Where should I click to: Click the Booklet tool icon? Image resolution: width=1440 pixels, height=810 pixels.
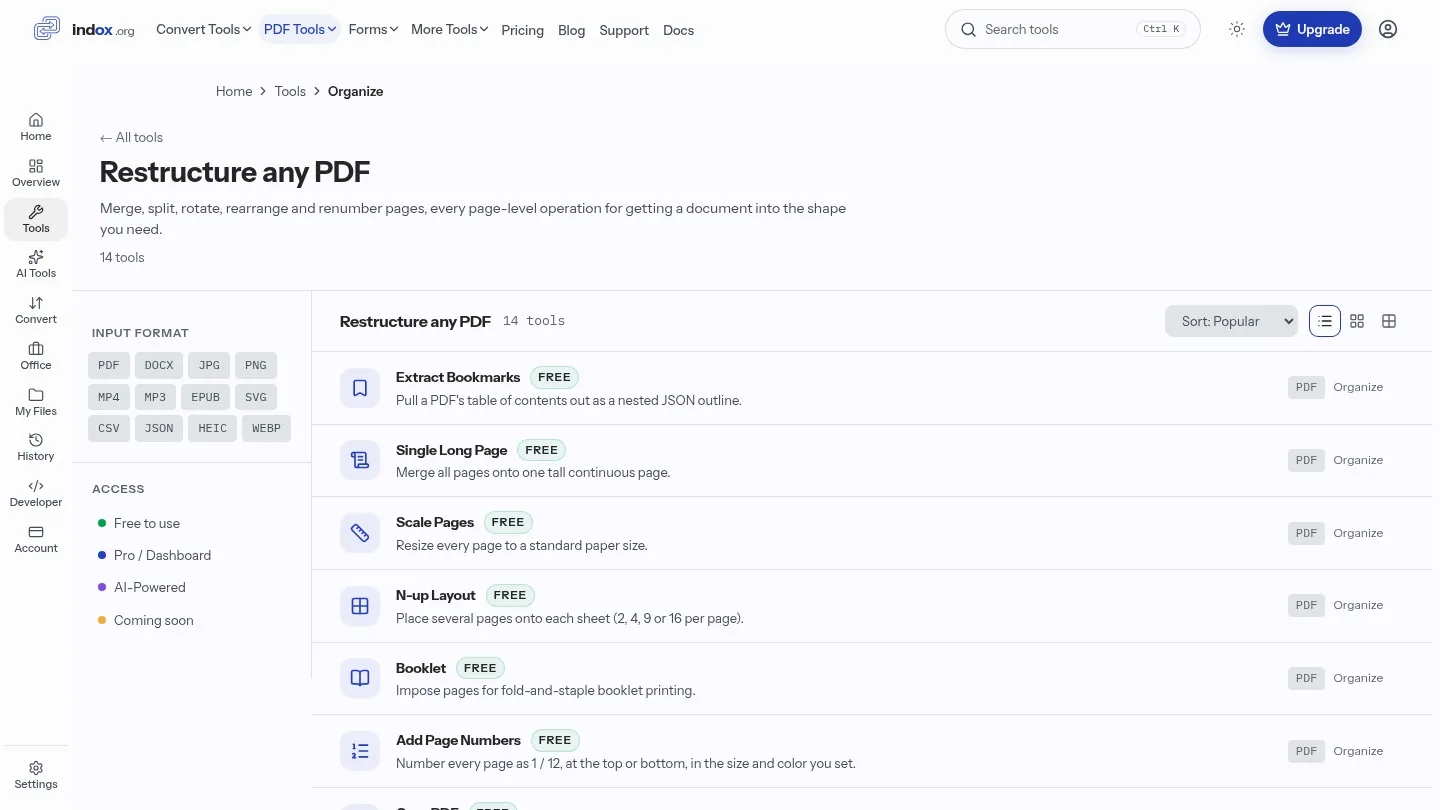(x=360, y=678)
